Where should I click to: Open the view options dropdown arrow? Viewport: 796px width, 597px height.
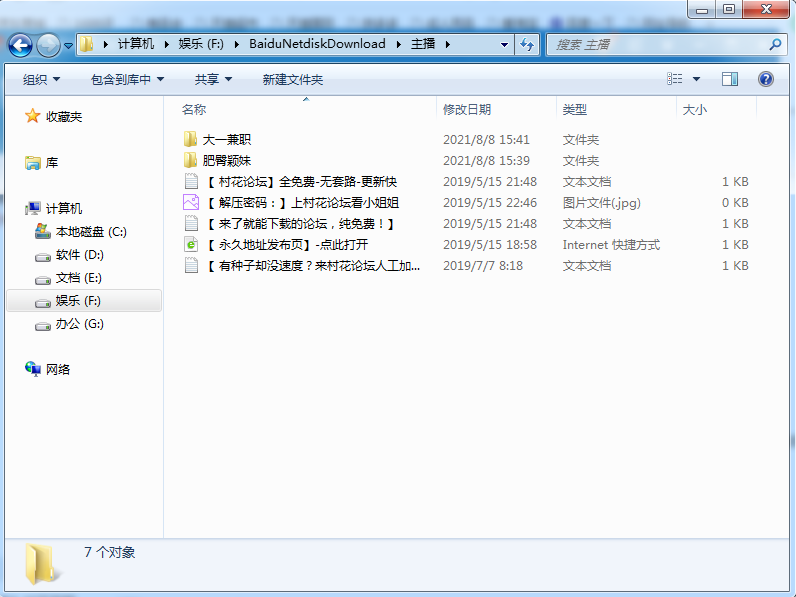coord(697,79)
